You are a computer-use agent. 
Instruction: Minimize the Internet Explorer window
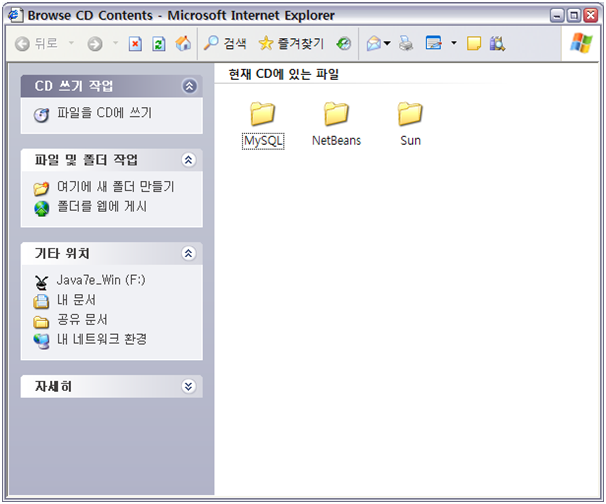click(x=557, y=15)
